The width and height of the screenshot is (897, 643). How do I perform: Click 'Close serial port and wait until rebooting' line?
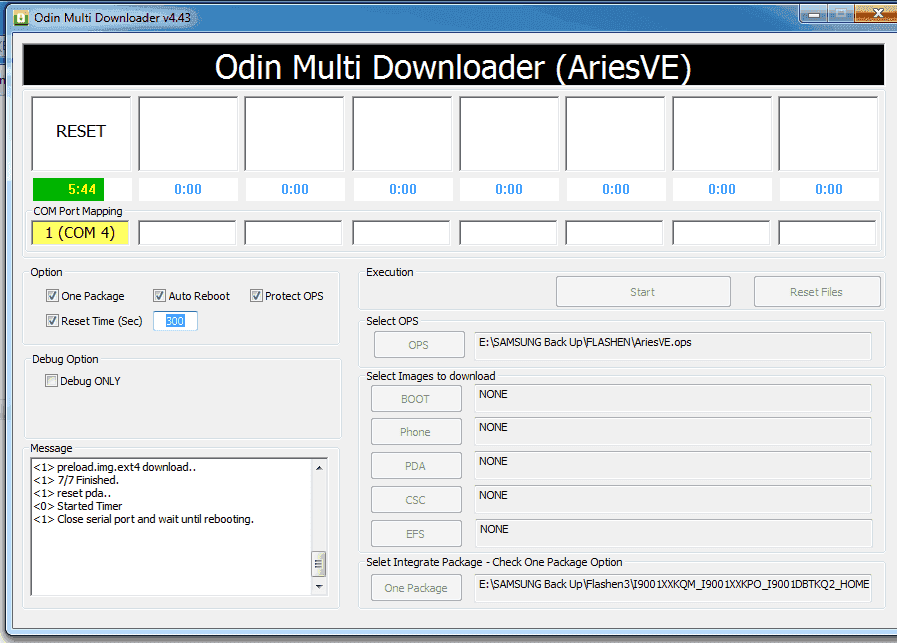click(x=143, y=519)
